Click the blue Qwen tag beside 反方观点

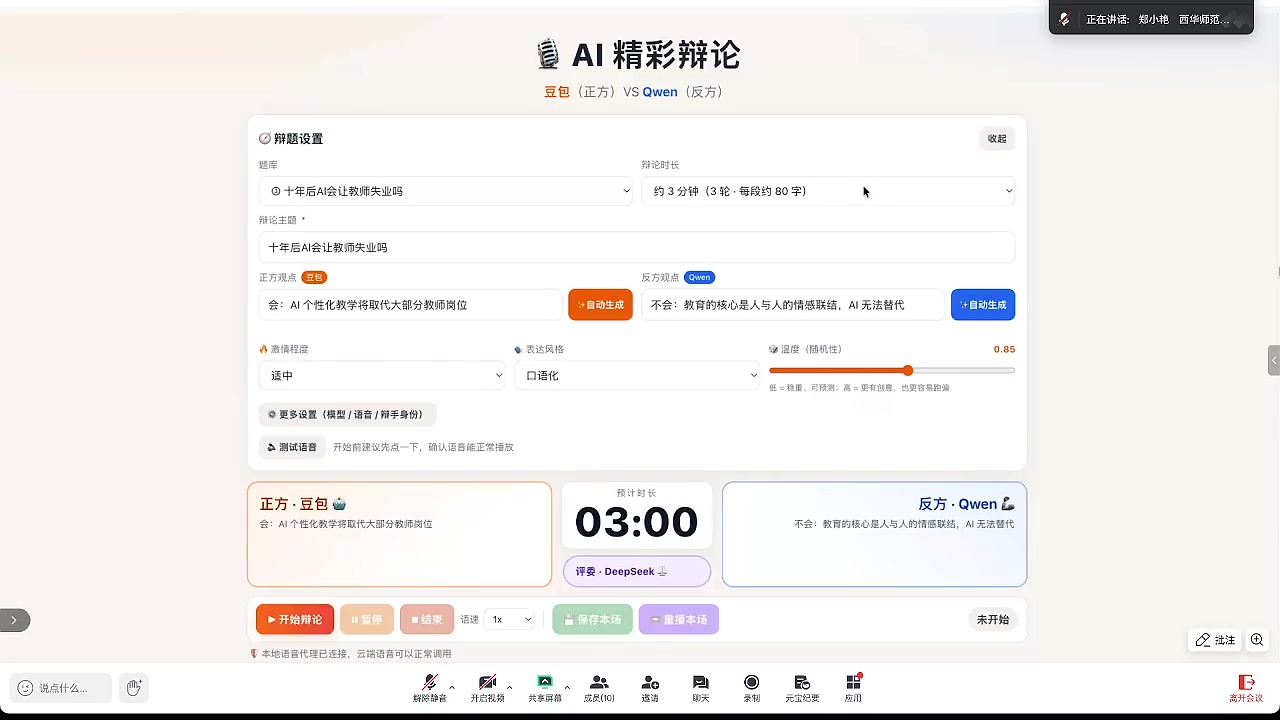[699, 277]
